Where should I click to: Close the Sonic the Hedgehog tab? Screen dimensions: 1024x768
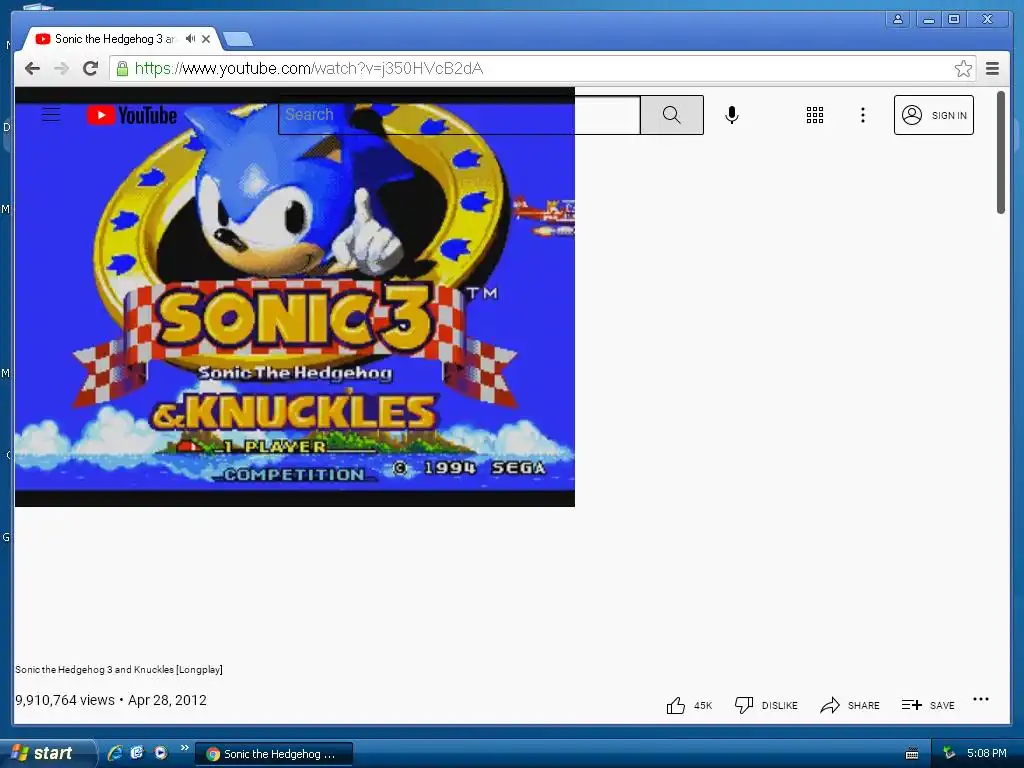(x=206, y=39)
